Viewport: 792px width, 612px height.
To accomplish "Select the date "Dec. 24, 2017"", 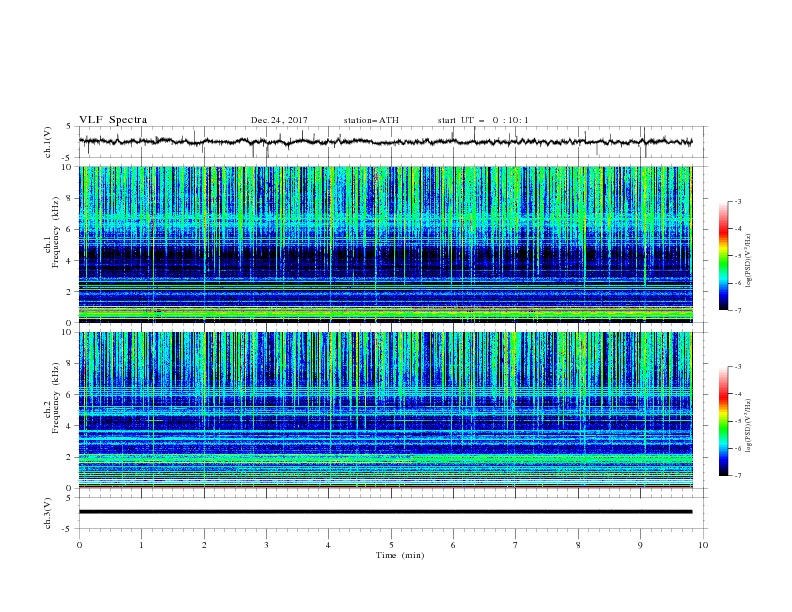I will [279, 120].
